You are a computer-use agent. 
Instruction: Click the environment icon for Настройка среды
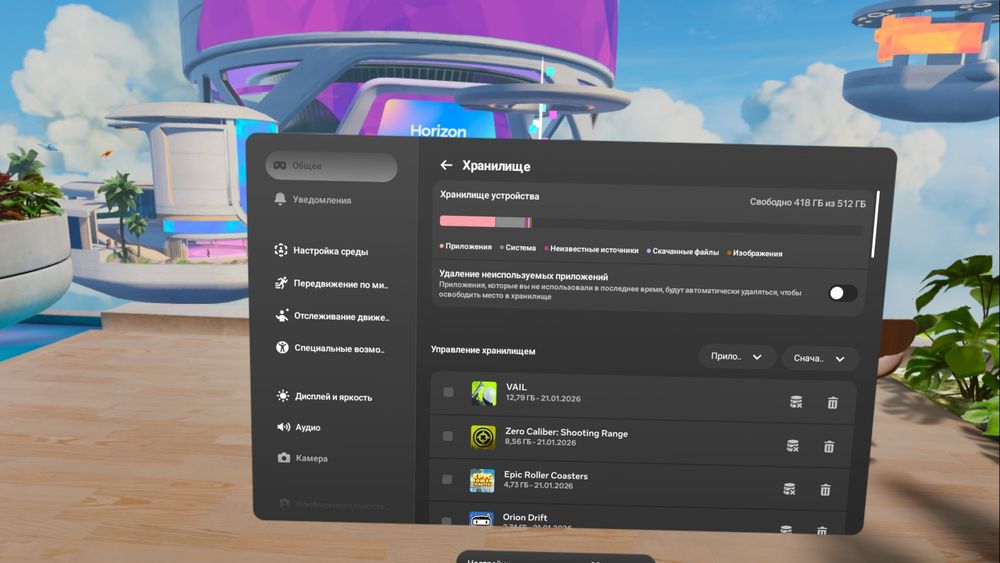point(281,250)
